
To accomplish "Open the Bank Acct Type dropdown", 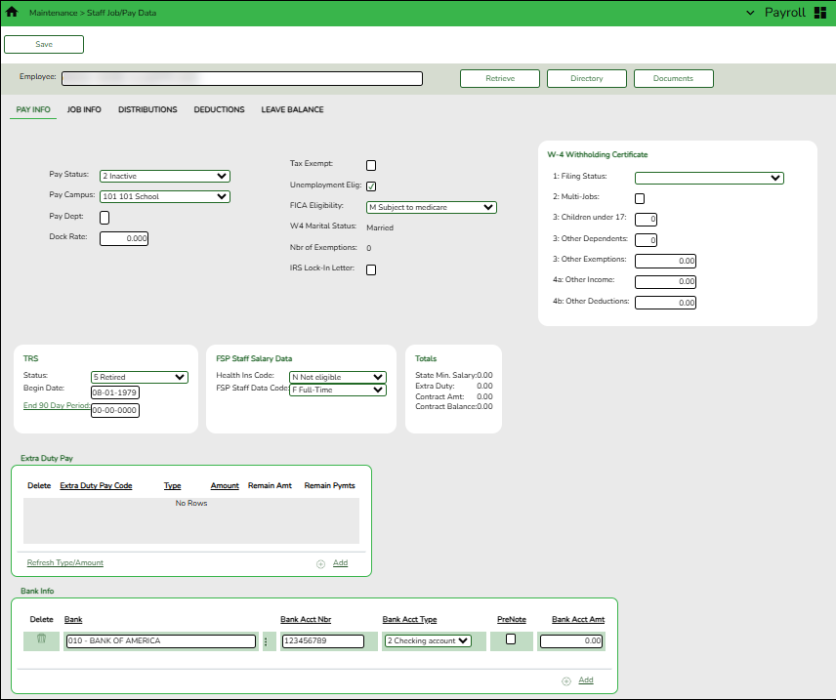I will pos(428,641).
